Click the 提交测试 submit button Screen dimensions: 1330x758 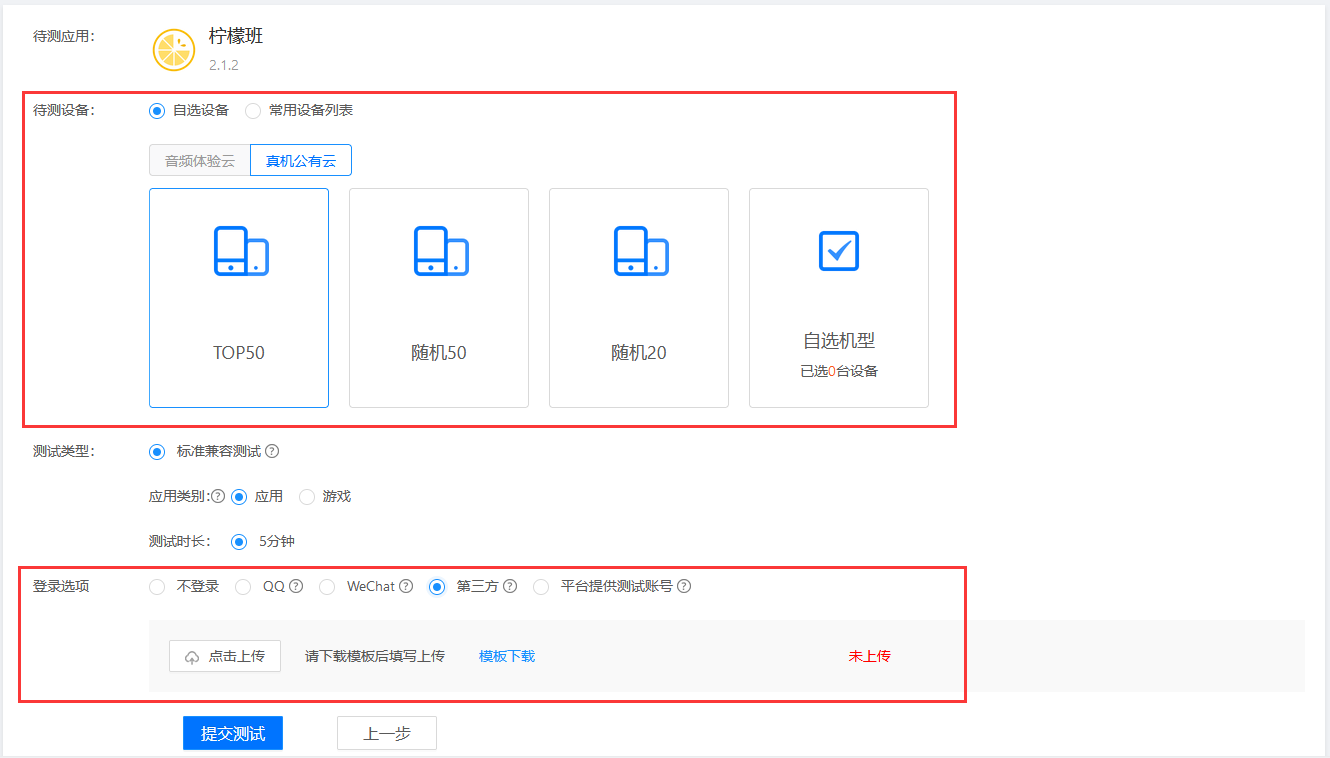pyautogui.click(x=232, y=732)
